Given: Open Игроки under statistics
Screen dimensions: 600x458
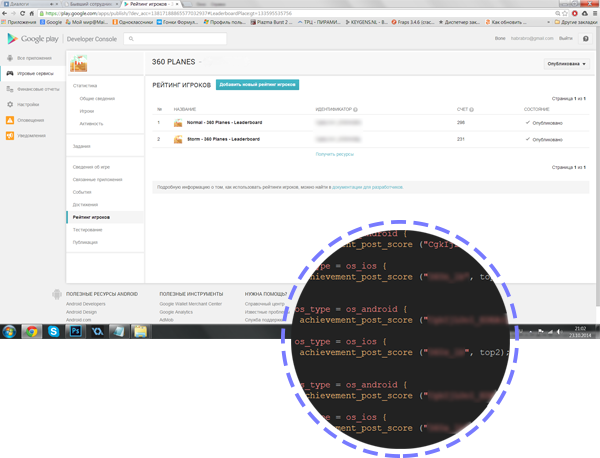Looking at the screenshot, I should (x=87, y=111).
